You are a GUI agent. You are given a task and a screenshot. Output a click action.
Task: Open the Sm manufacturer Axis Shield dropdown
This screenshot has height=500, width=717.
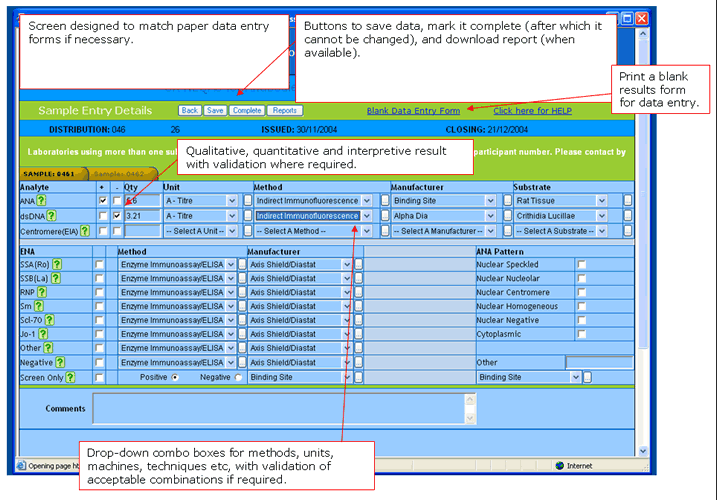(347, 306)
